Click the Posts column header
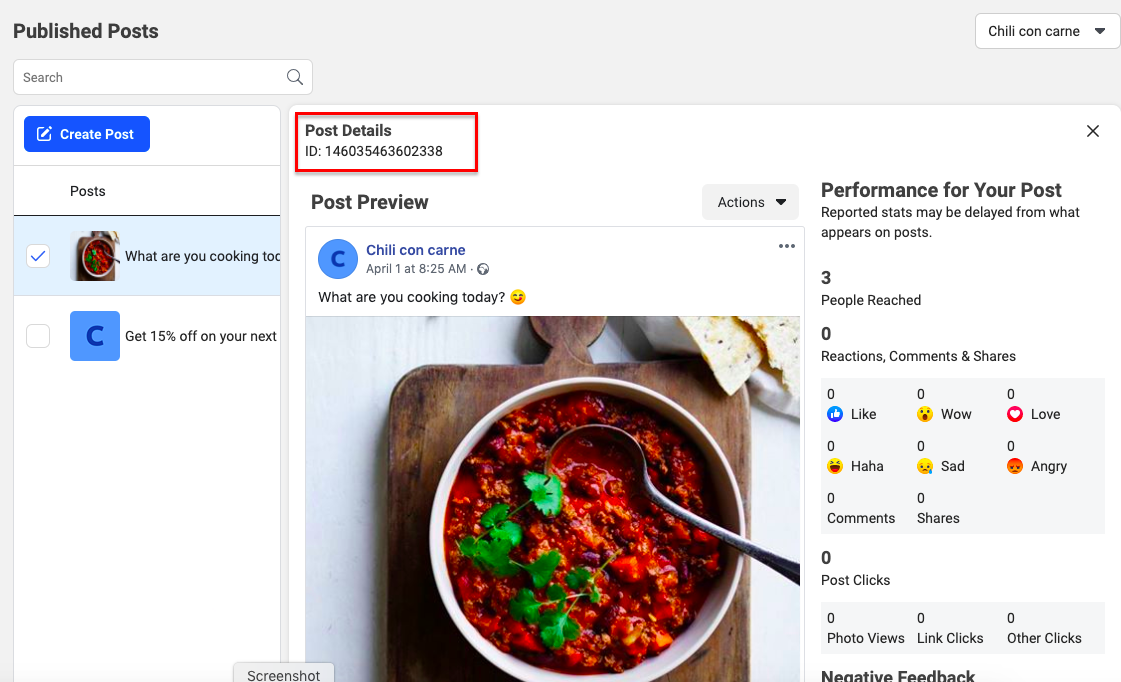1121x682 pixels. tap(87, 191)
